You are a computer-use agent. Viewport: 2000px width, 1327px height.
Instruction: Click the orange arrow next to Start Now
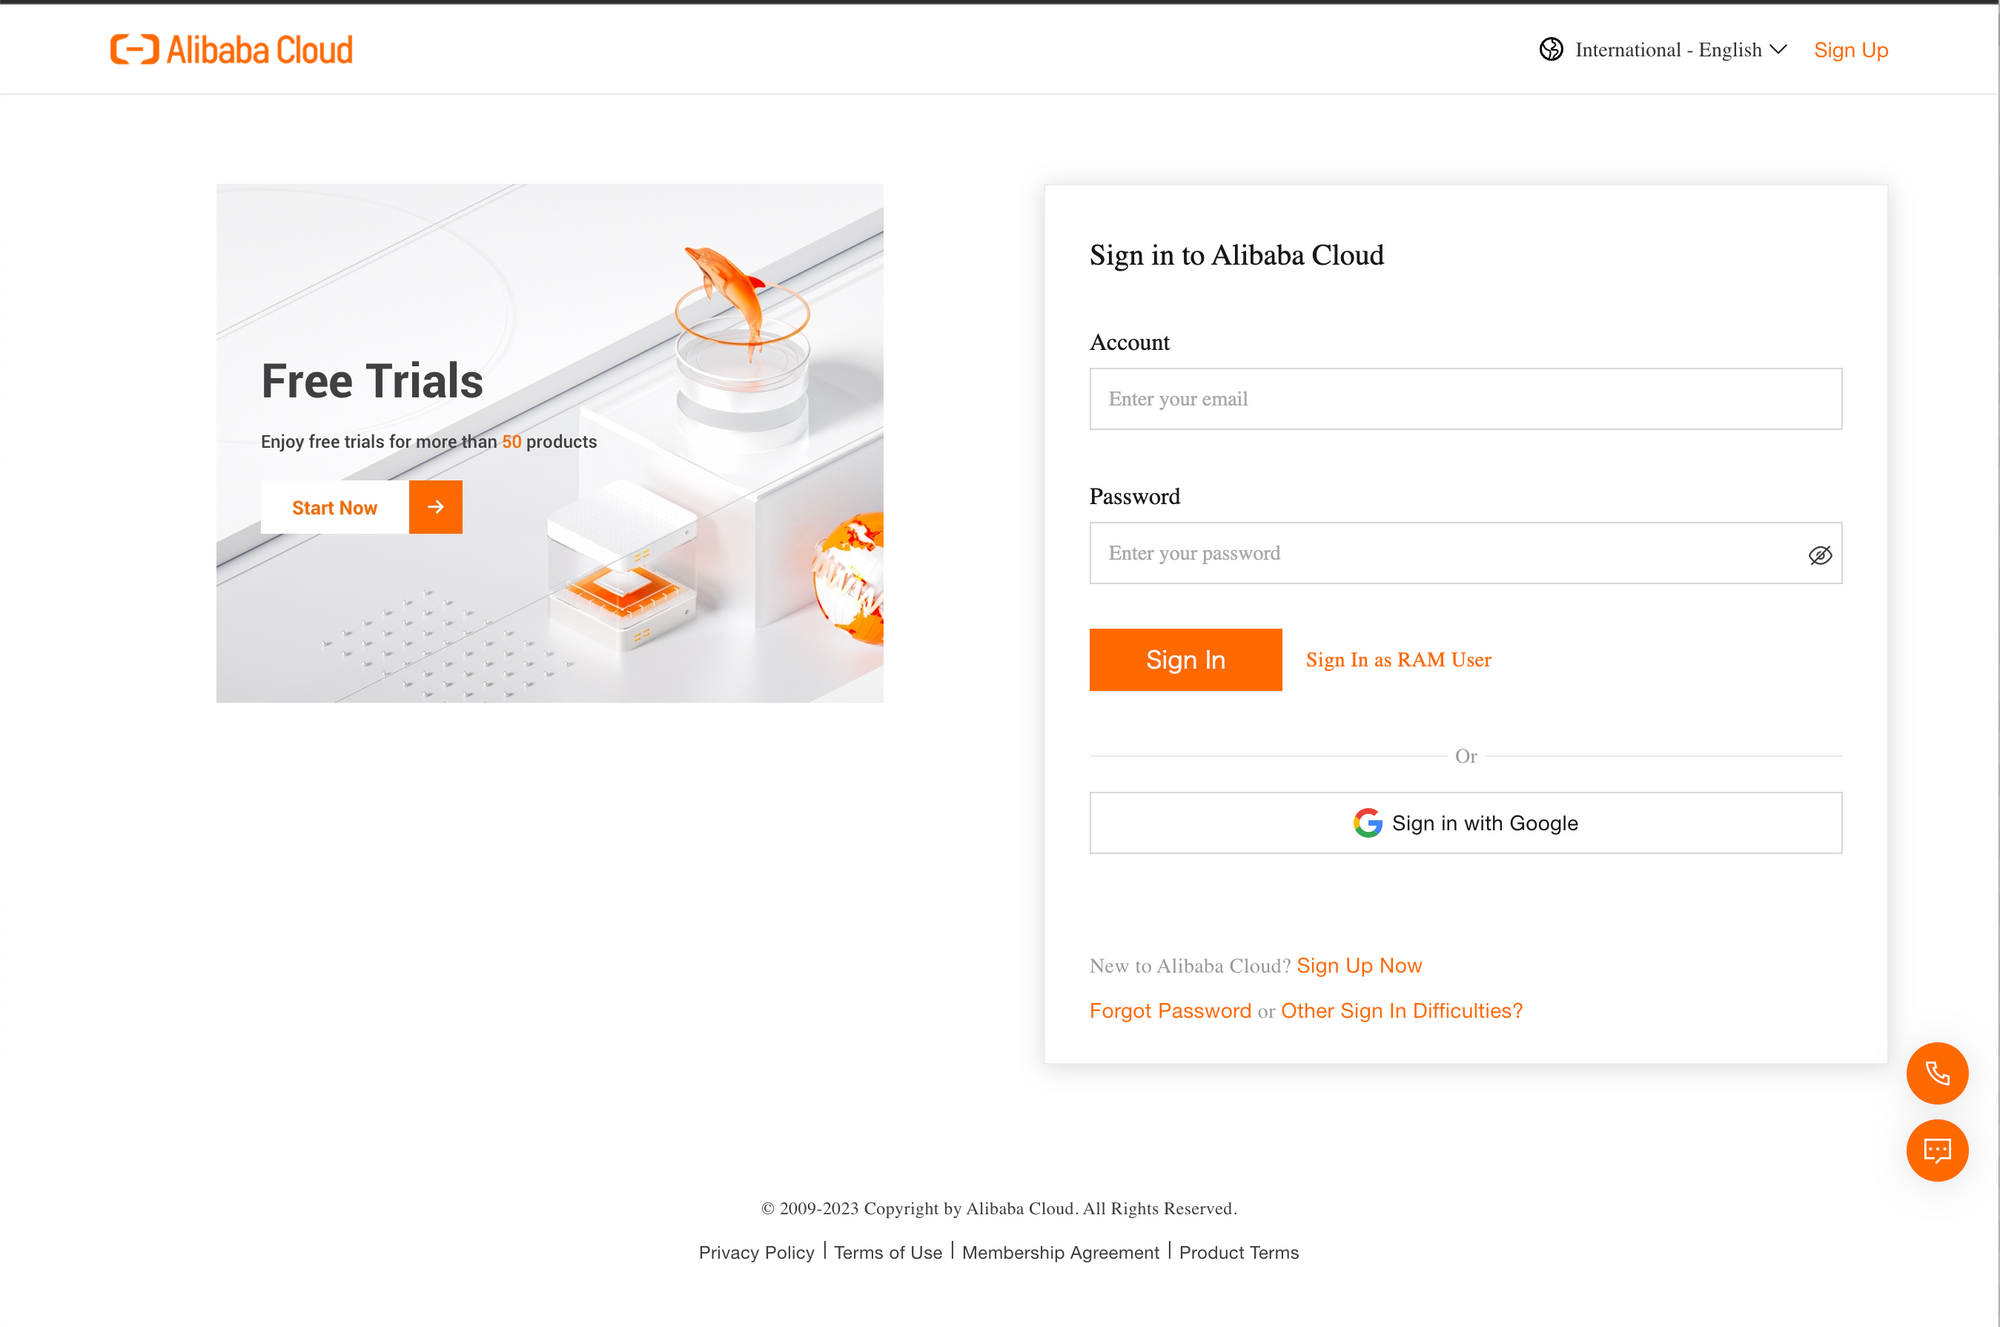[x=436, y=507]
